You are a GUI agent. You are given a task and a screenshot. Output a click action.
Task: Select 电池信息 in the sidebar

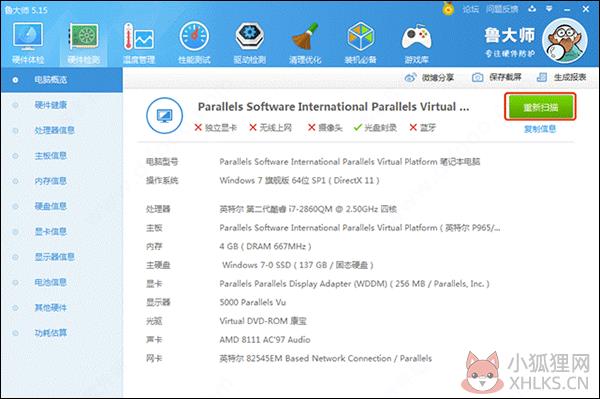click(62, 282)
